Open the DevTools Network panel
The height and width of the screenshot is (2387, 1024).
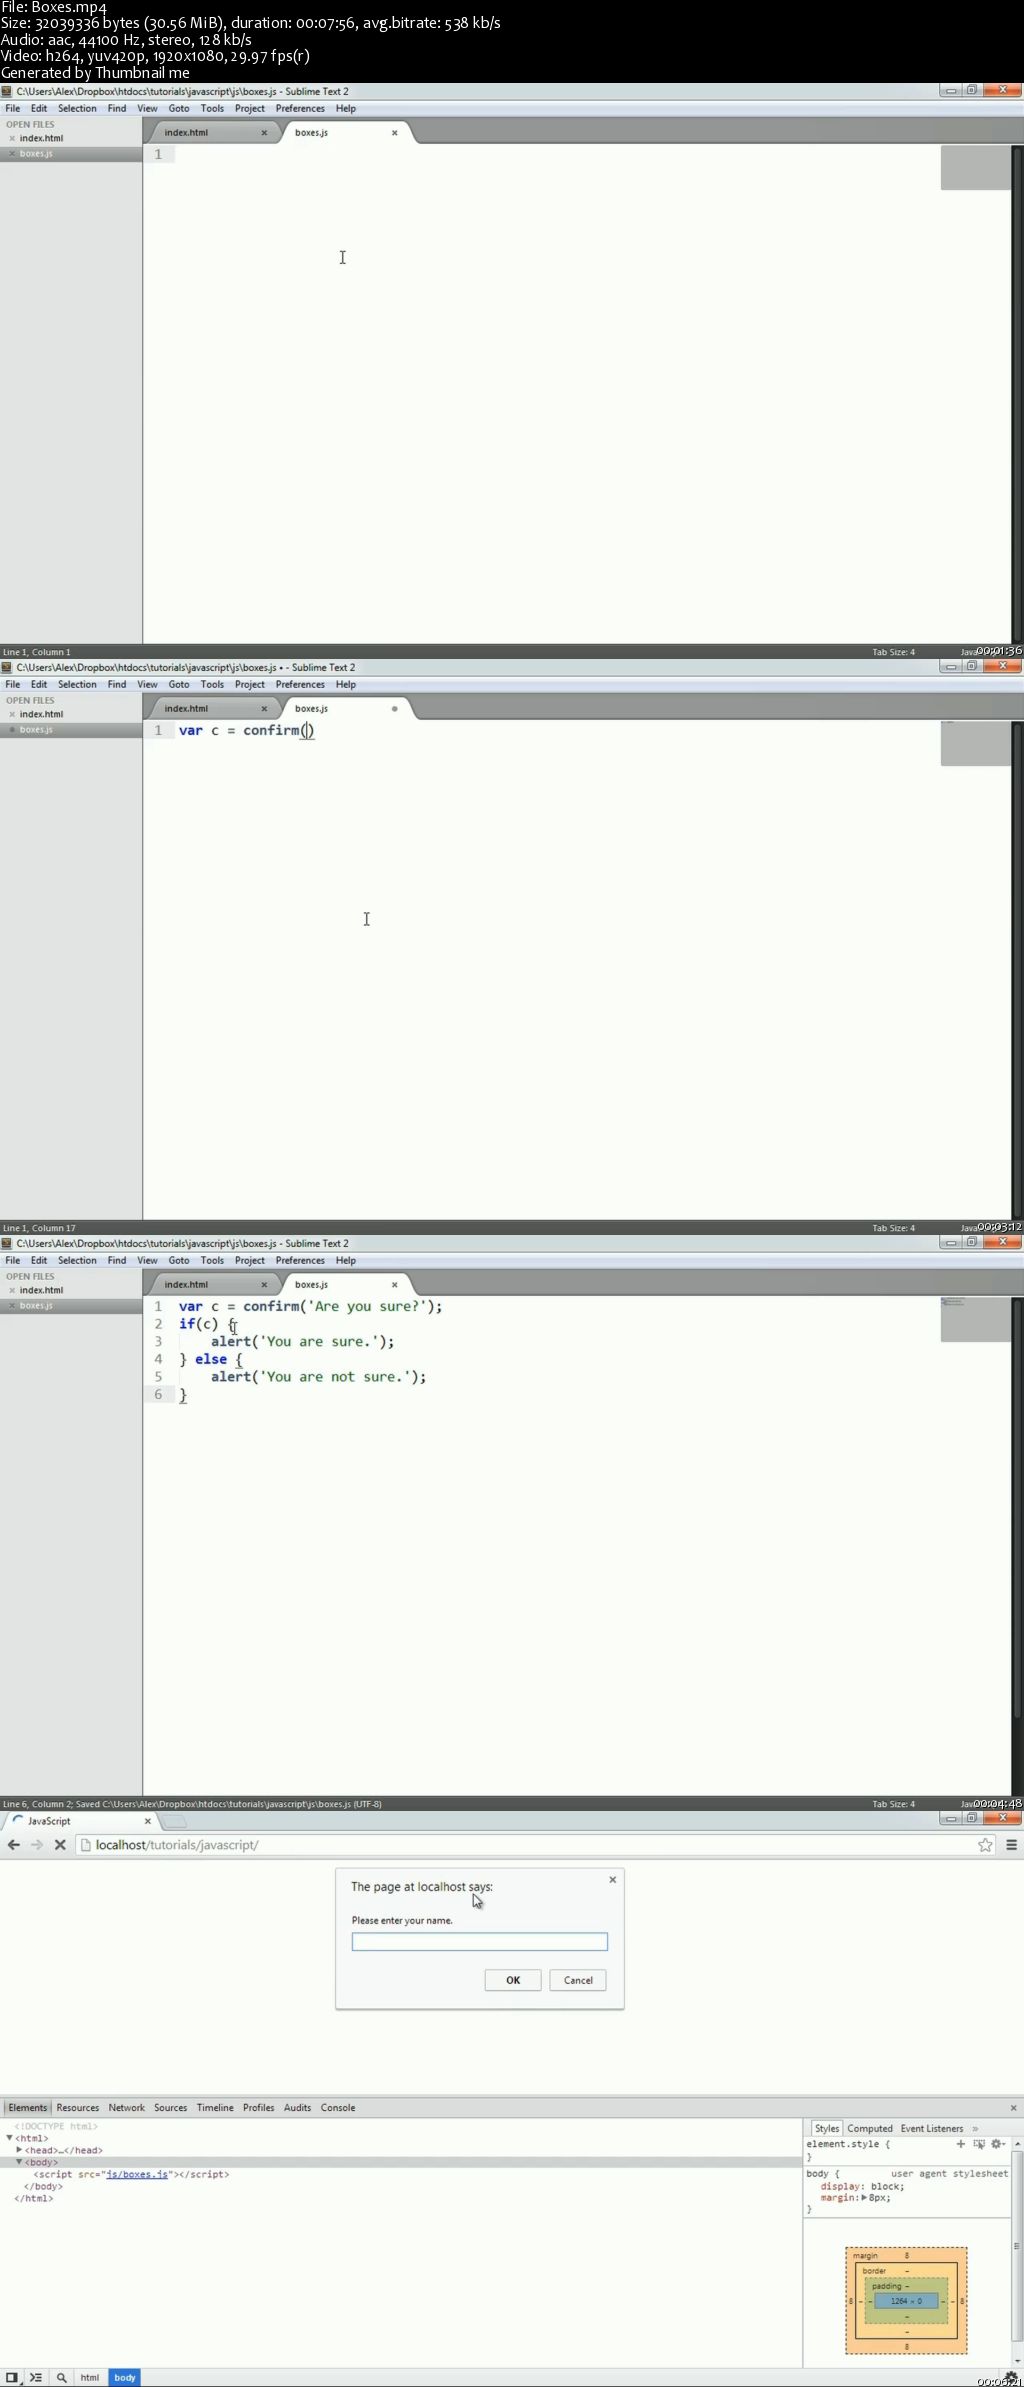click(127, 2107)
